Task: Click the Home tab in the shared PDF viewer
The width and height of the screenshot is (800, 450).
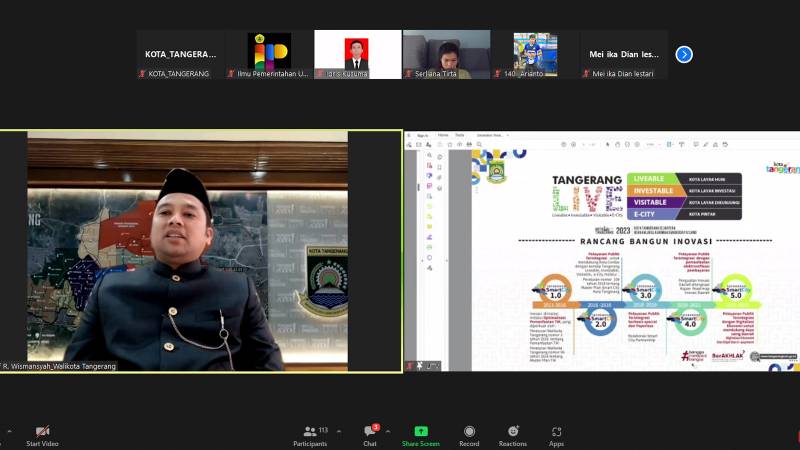Action: (x=443, y=135)
